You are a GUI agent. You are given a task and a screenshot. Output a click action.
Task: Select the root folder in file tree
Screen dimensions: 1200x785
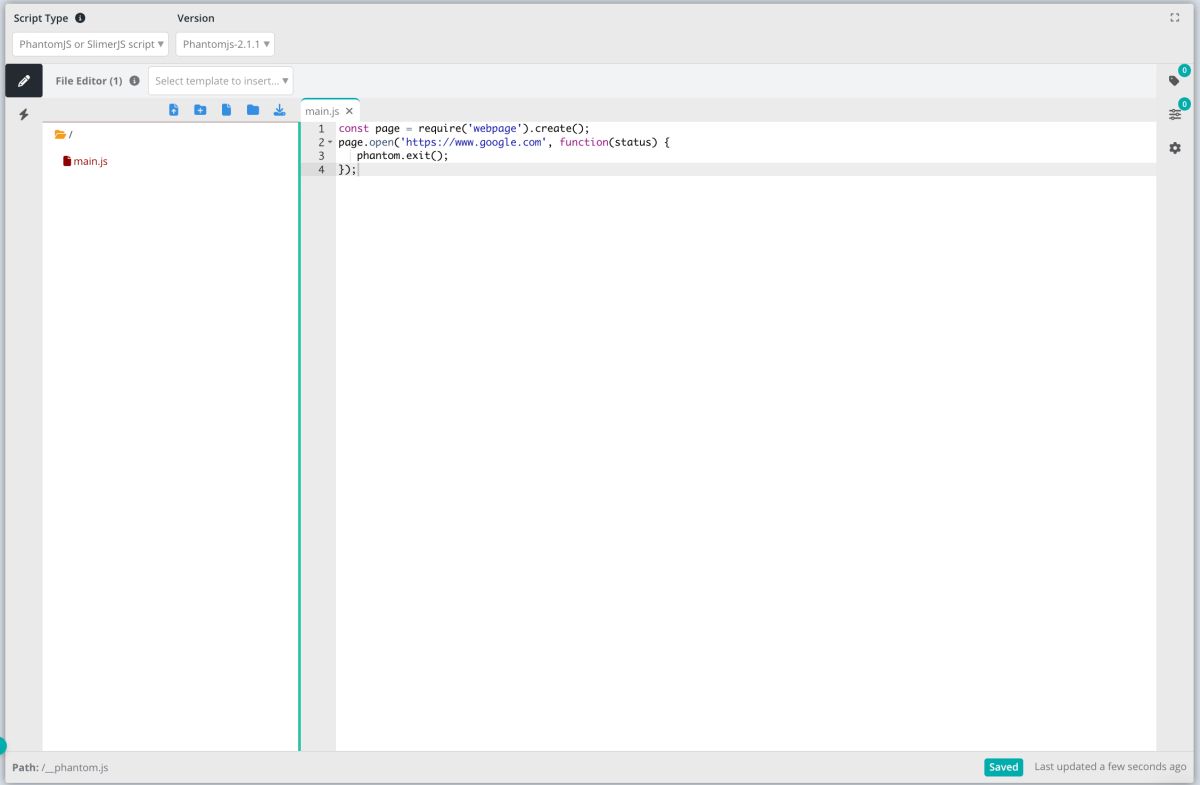64,134
